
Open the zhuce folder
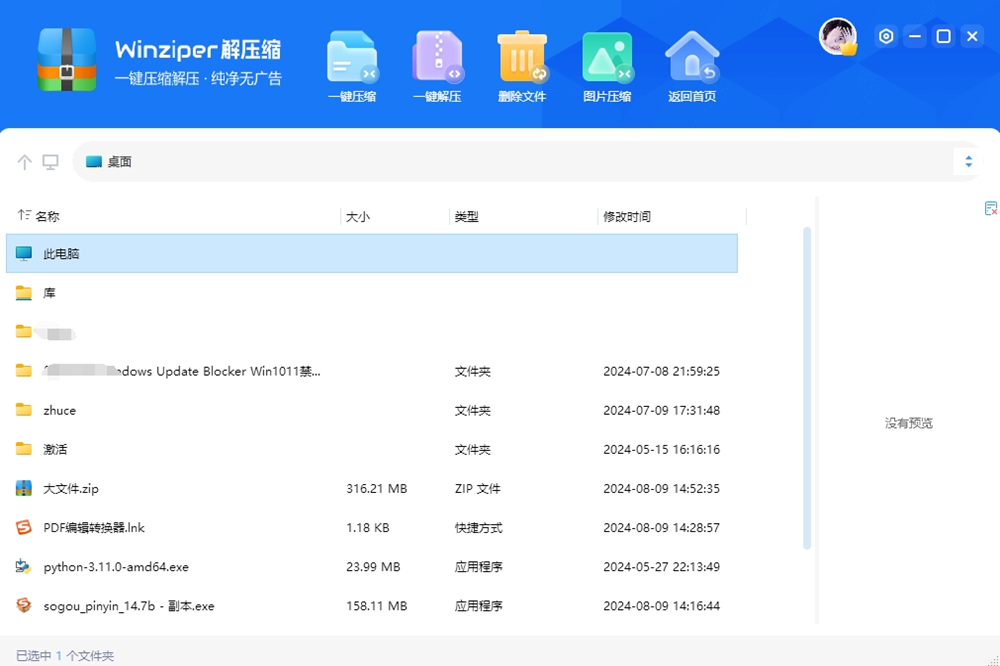[58, 410]
